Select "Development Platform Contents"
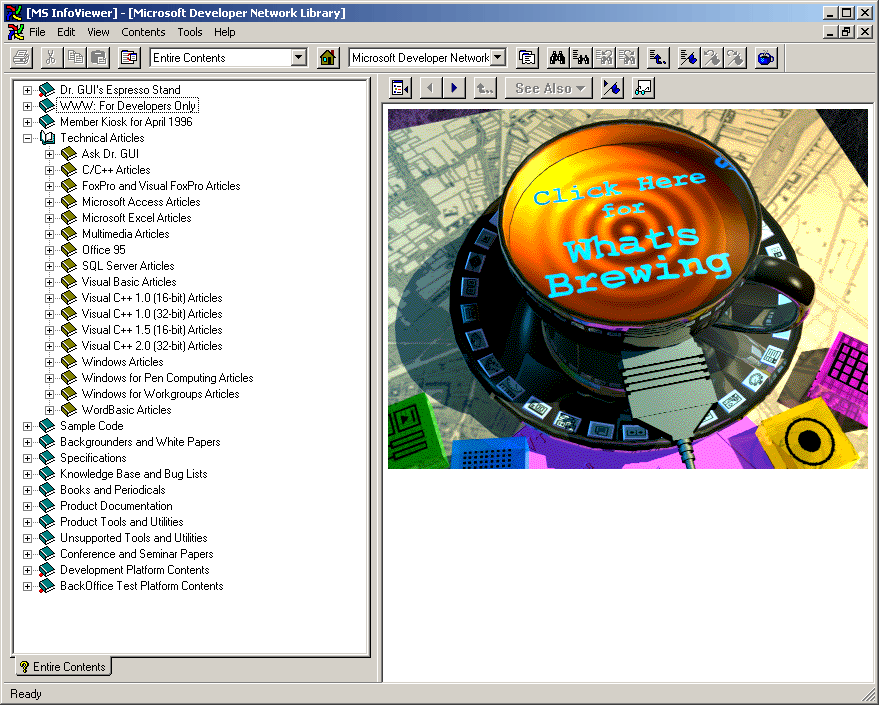This screenshot has width=879, height=705. pyautogui.click(x=135, y=570)
